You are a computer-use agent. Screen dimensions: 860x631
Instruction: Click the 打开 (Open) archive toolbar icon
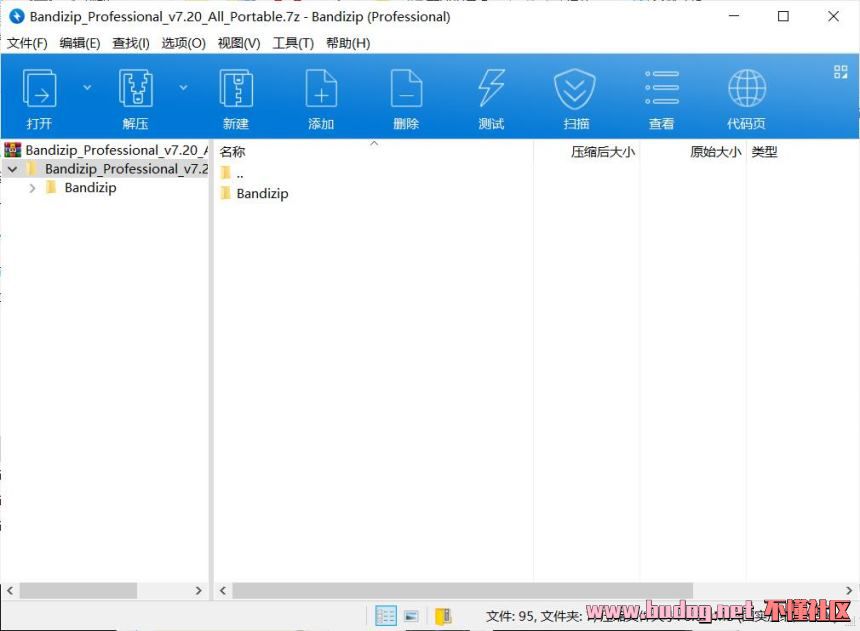pos(40,98)
